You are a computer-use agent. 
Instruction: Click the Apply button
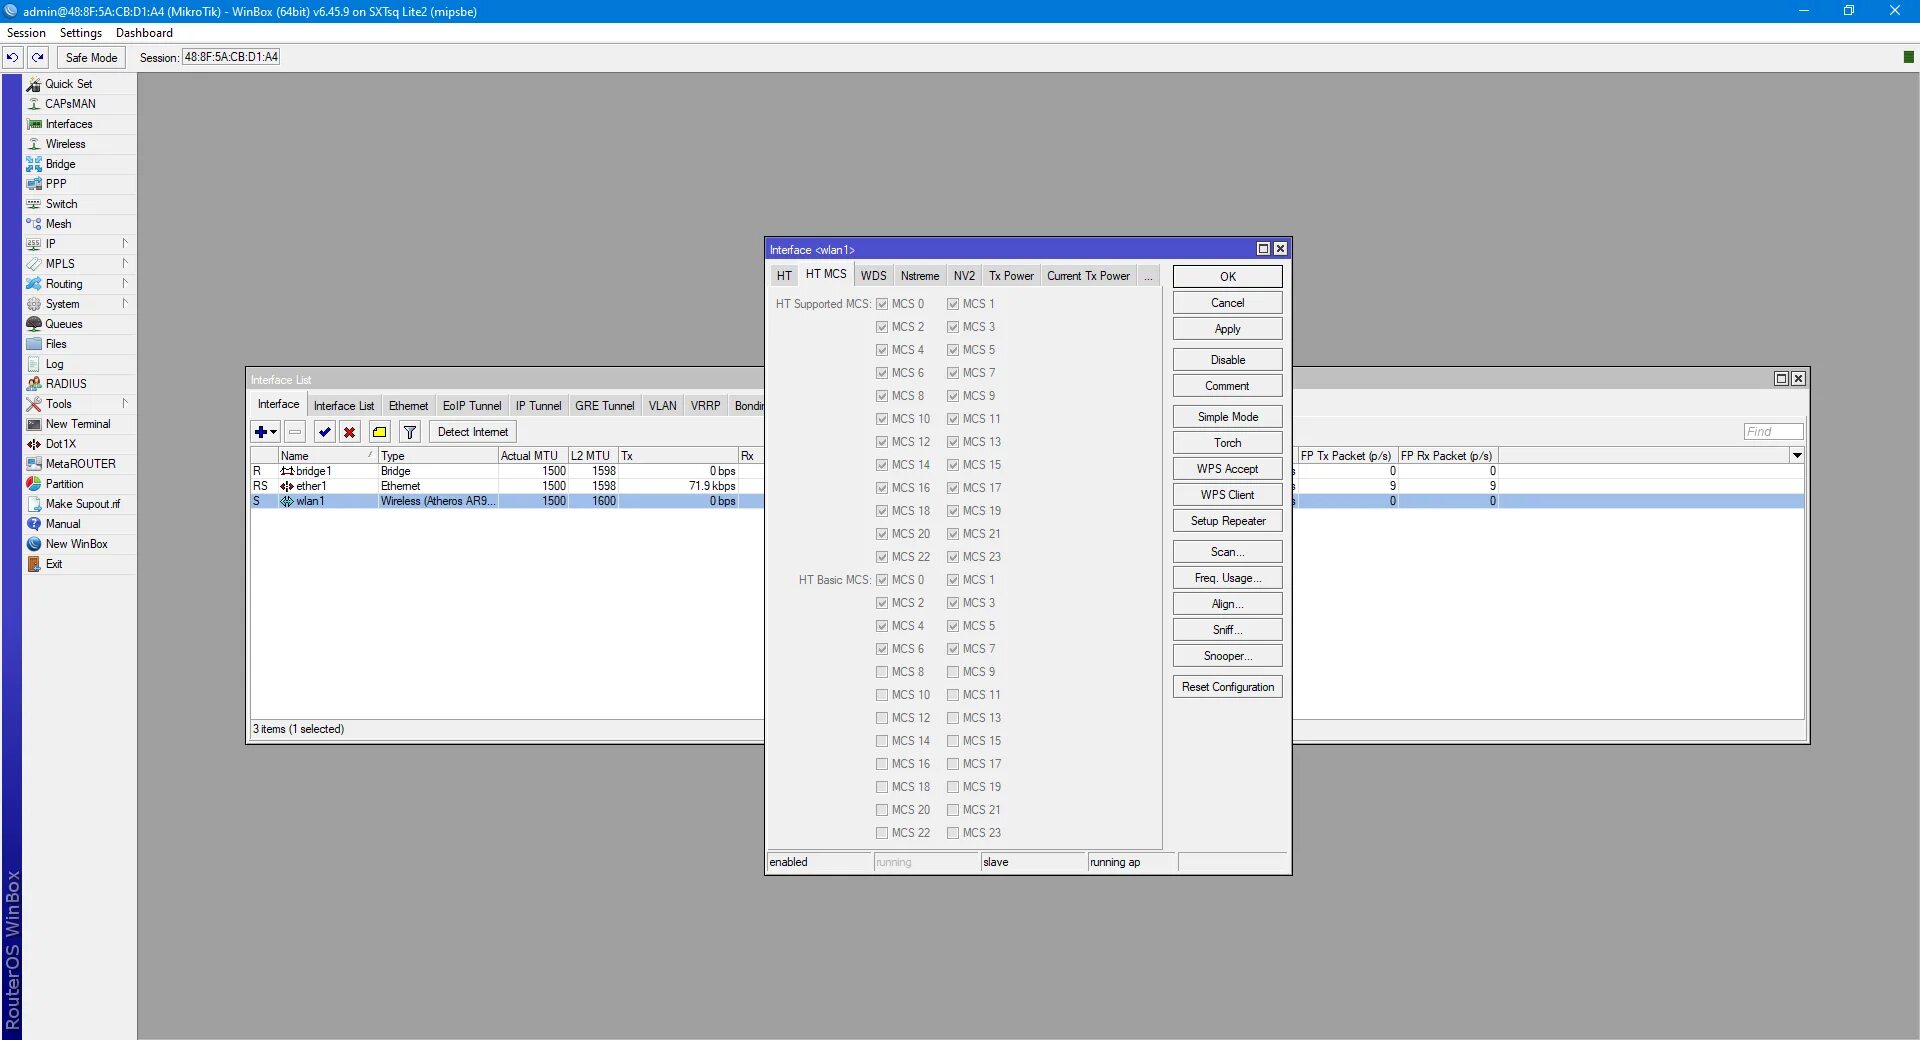tap(1228, 329)
